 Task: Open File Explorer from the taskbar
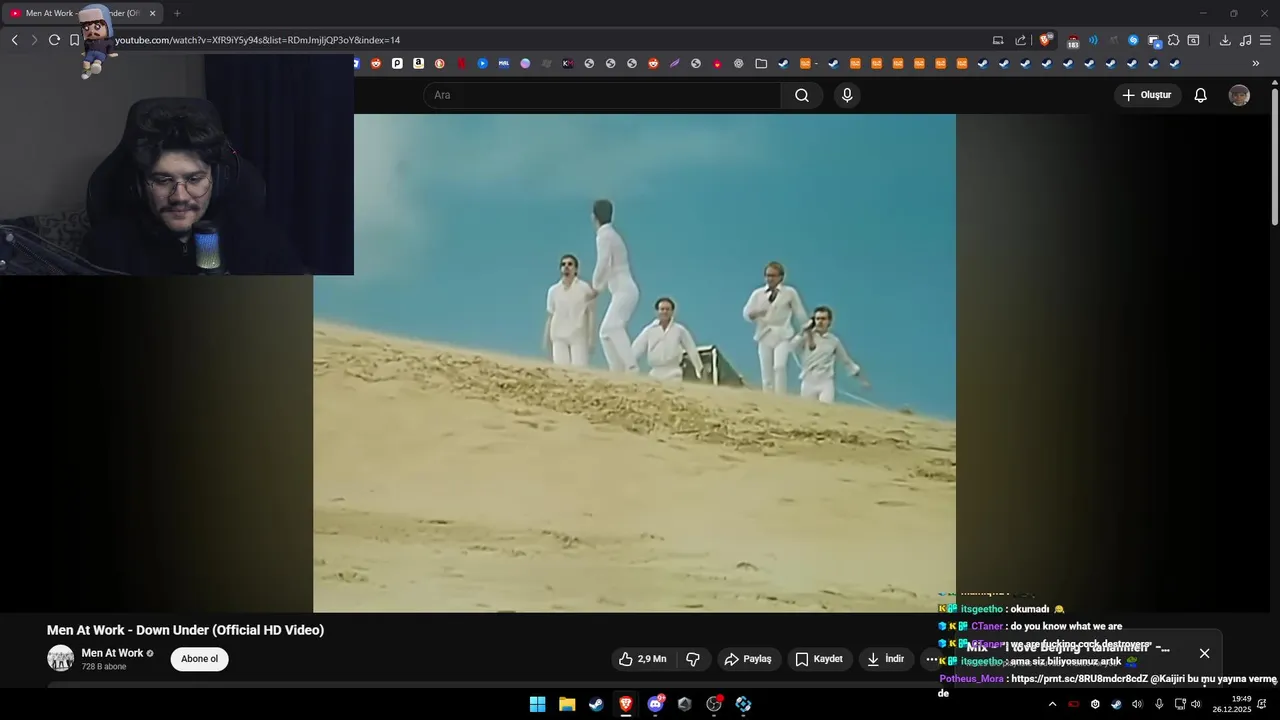(x=567, y=704)
